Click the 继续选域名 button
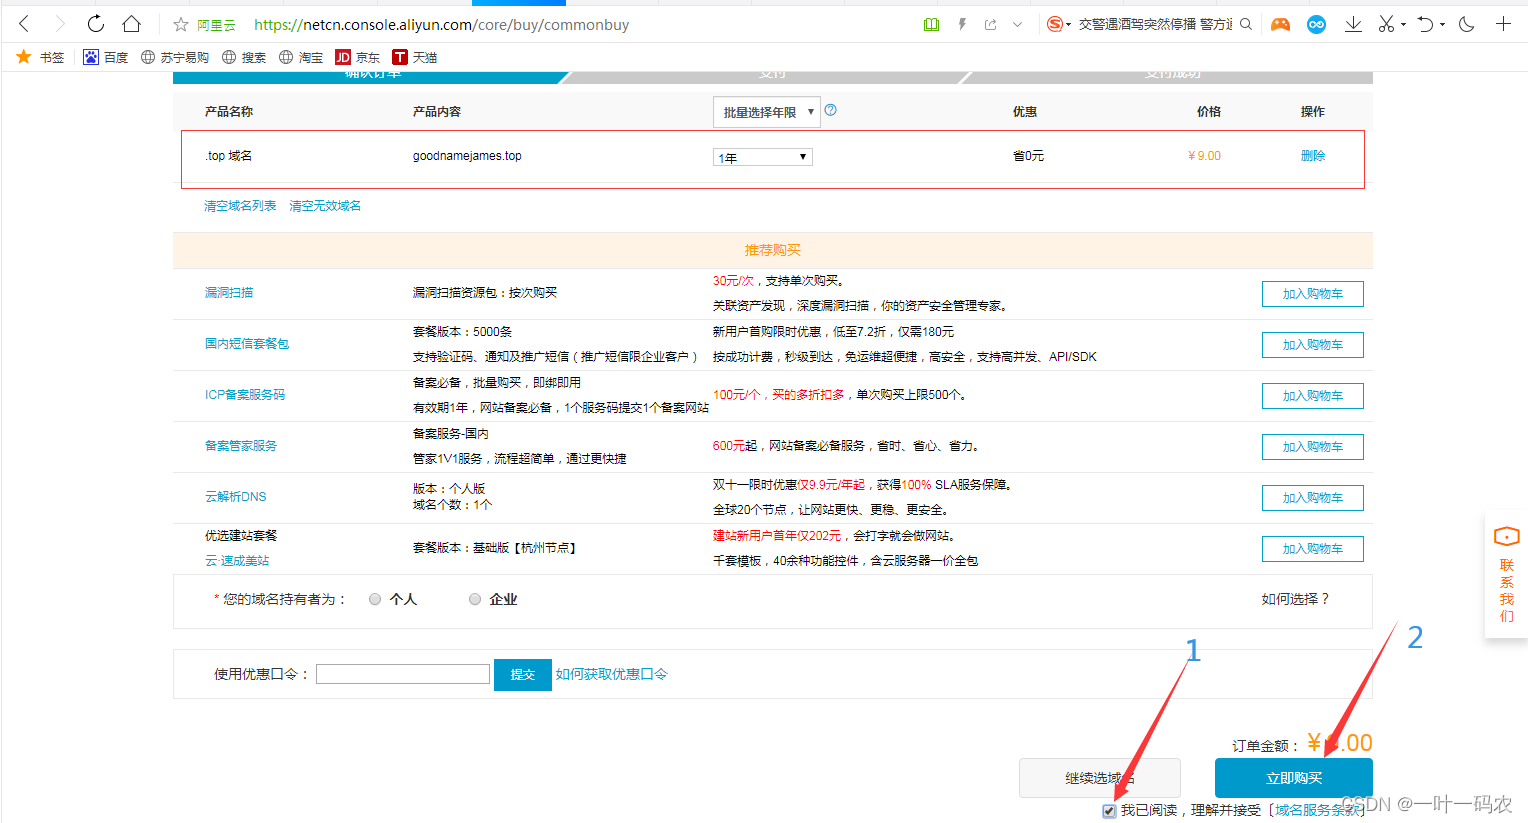The image size is (1528, 823). coord(1100,778)
